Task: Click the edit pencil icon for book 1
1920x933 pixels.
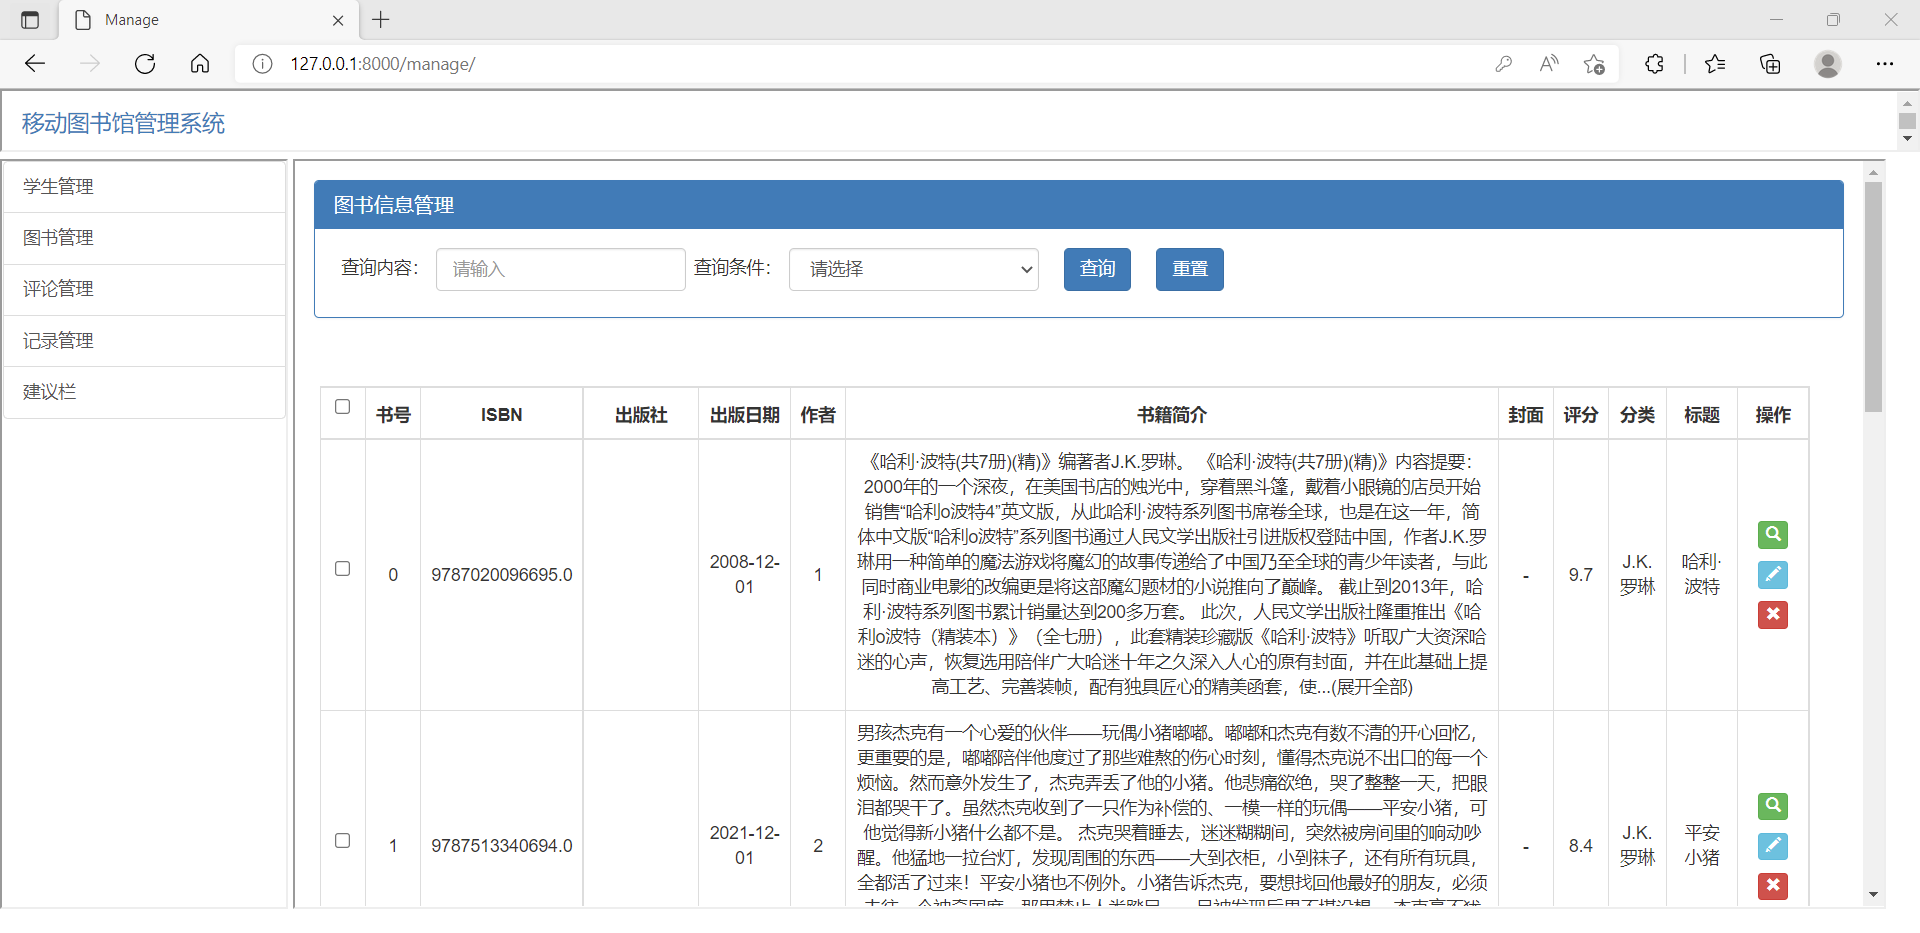Action: [1773, 846]
